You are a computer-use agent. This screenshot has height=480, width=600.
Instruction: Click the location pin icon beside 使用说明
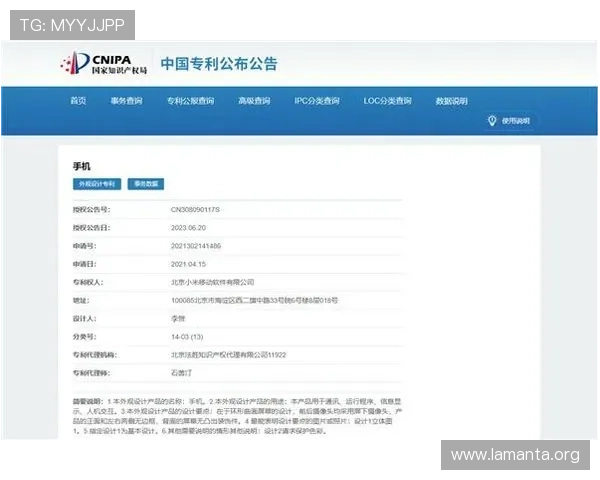coord(492,121)
